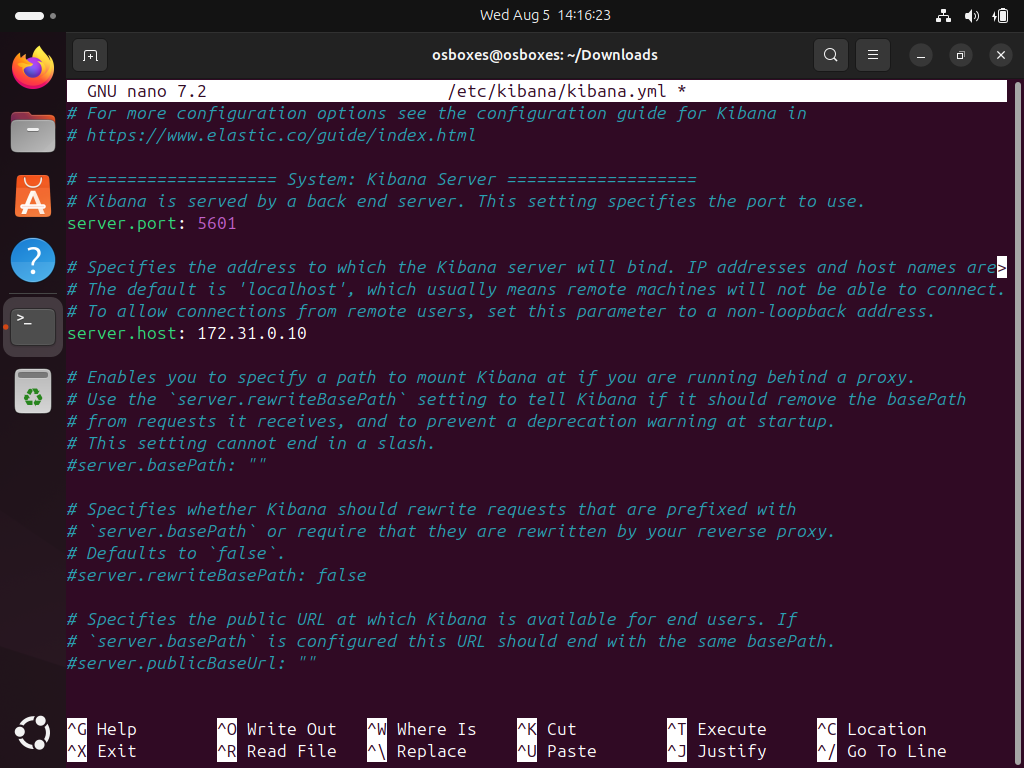The image size is (1024, 768).
Task: Click the server.port key text
Action: [x=121, y=223]
